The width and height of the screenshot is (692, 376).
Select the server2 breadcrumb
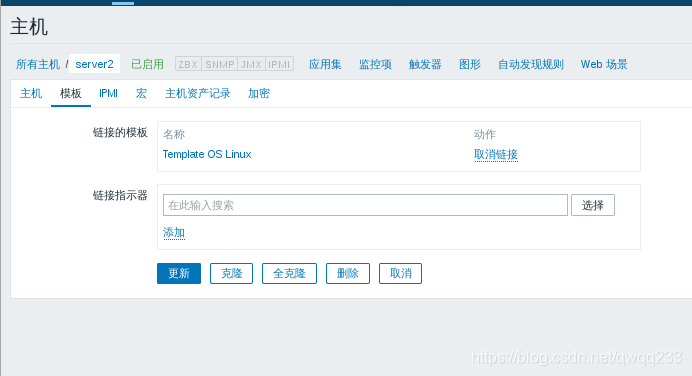pyautogui.click(x=94, y=64)
